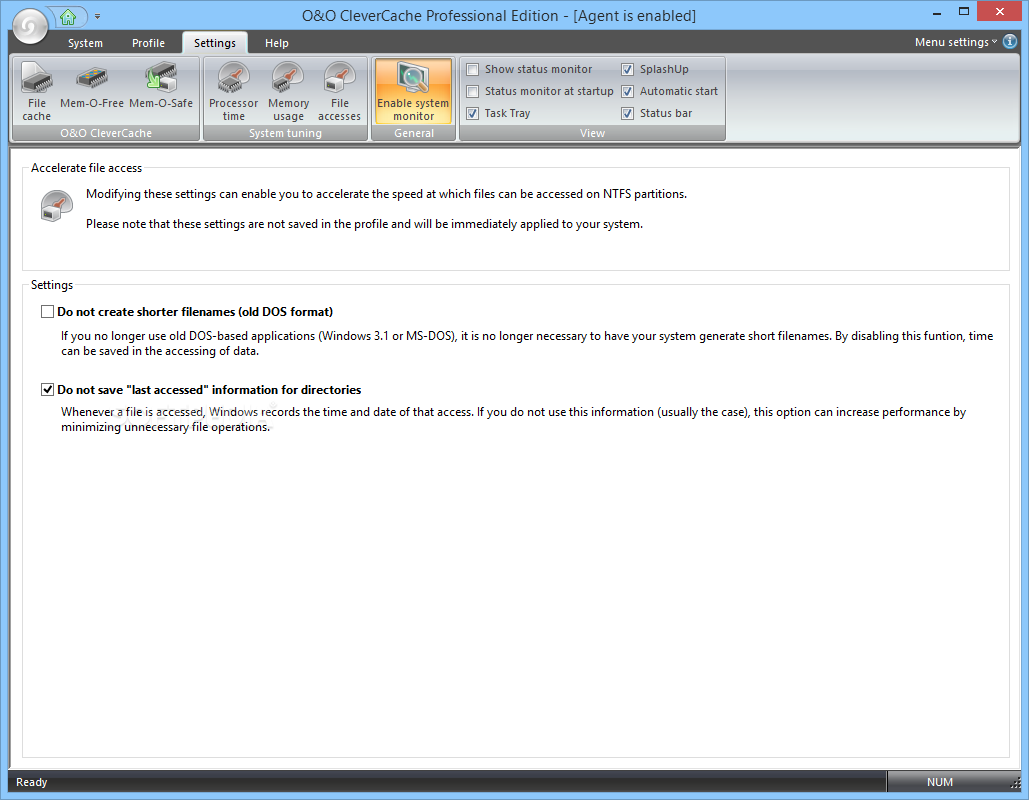Expand the quick access toolbar arrow

(x=97, y=16)
